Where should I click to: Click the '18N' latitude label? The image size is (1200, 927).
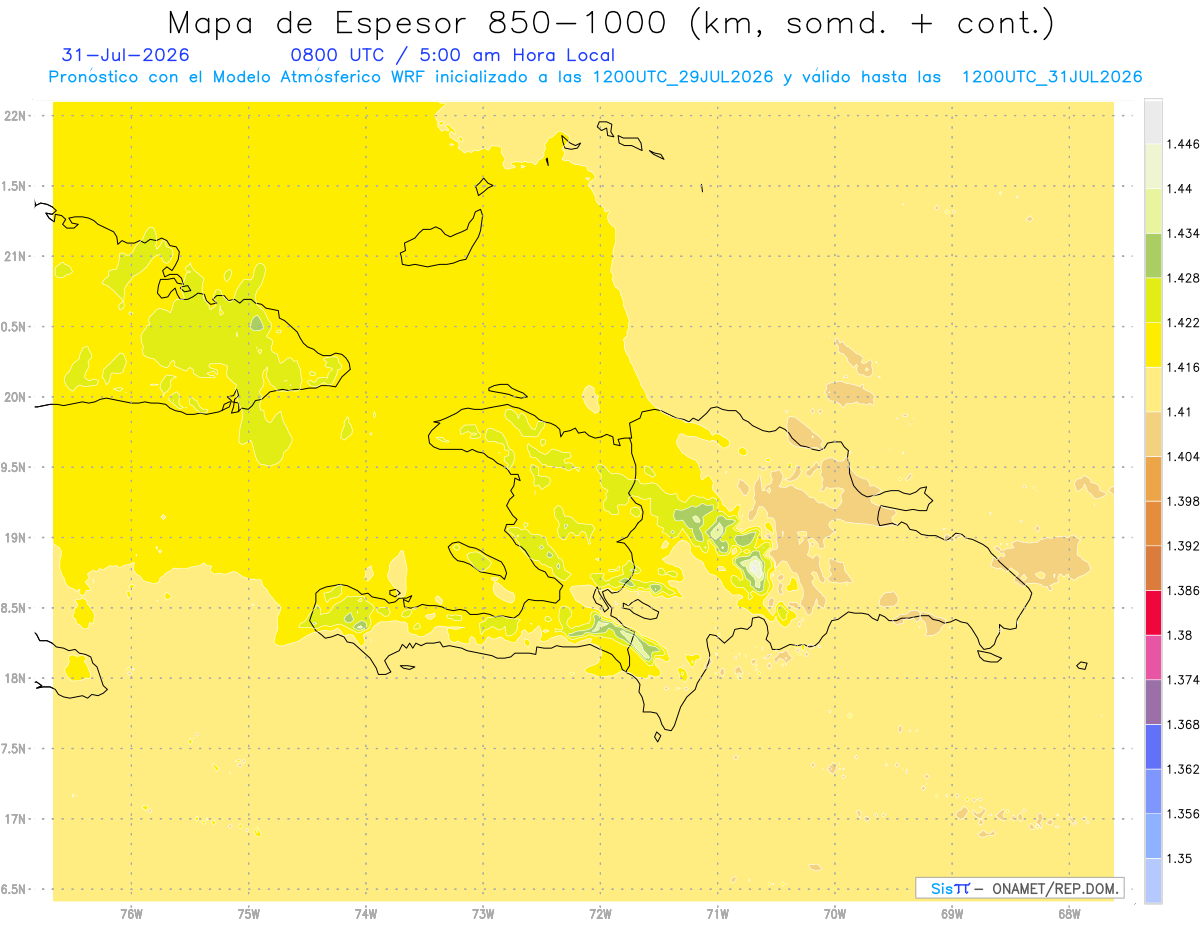[16, 678]
